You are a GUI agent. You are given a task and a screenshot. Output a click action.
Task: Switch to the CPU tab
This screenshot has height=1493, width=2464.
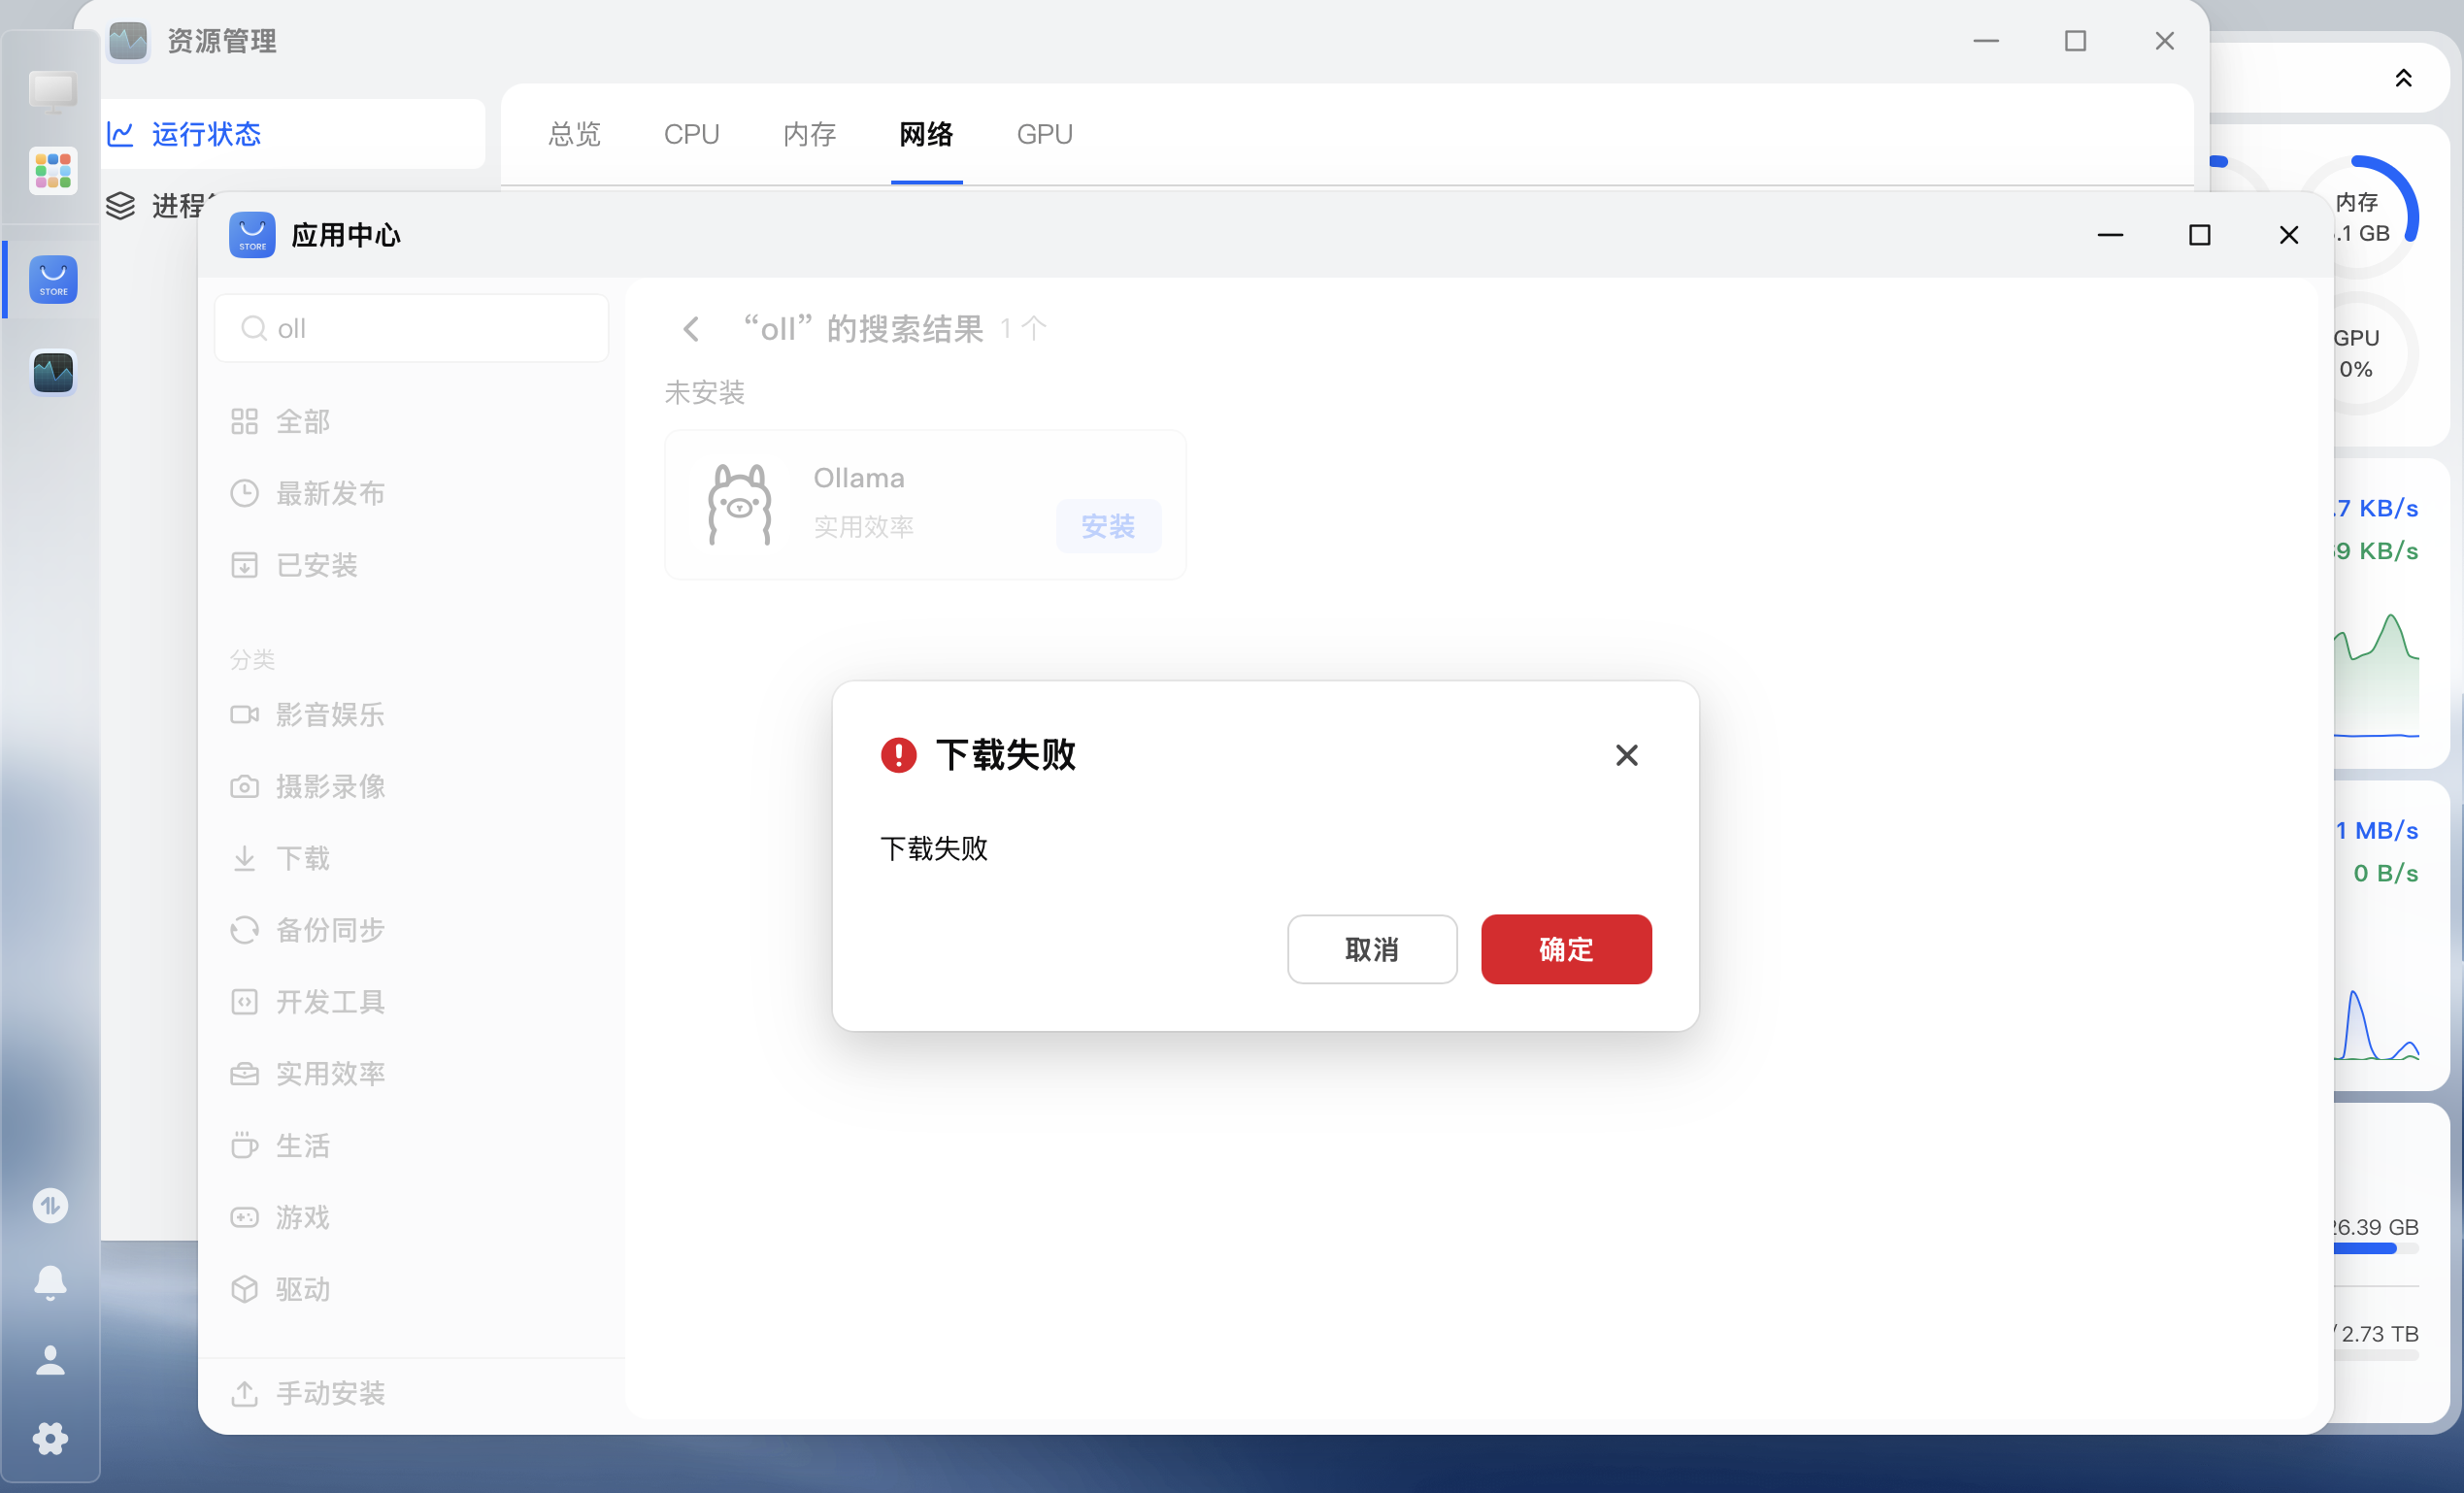click(x=692, y=133)
